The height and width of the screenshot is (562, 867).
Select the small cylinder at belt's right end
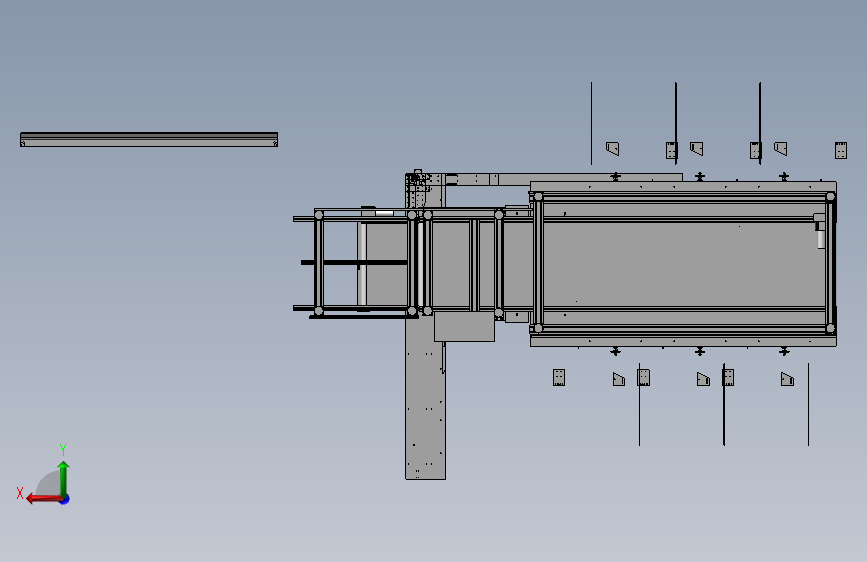click(x=821, y=239)
